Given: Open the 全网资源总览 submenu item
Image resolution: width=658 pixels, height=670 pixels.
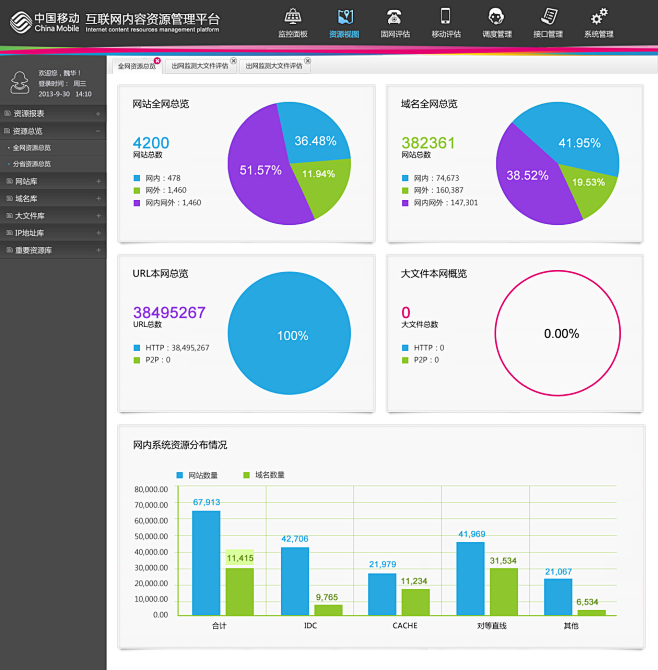Looking at the screenshot, I should pos(32,148).
